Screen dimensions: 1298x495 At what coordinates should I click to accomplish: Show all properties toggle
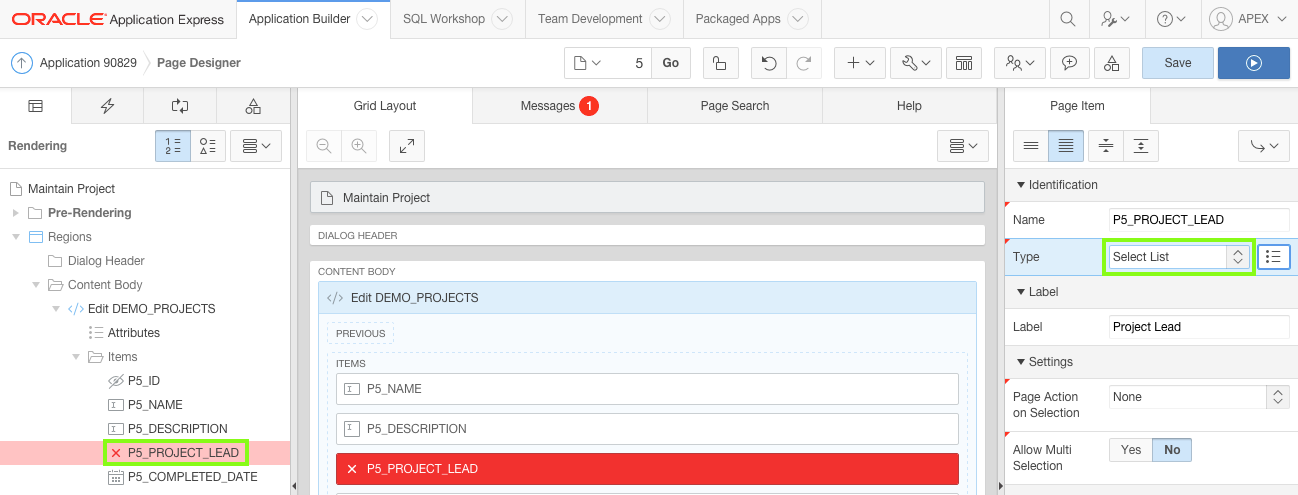tap(1066, 146)
